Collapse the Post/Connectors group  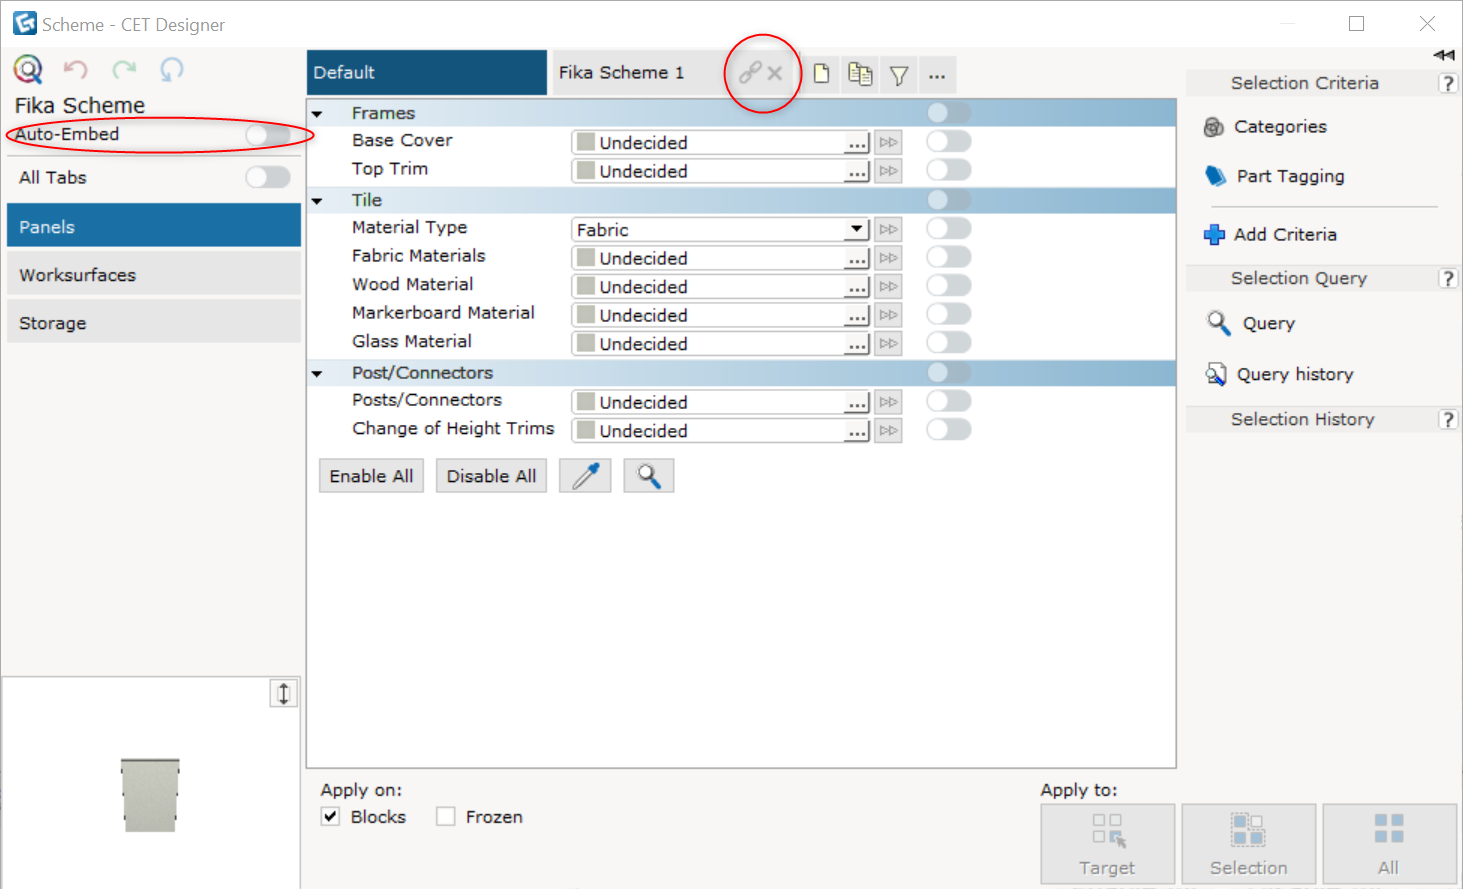coord(317,374)
